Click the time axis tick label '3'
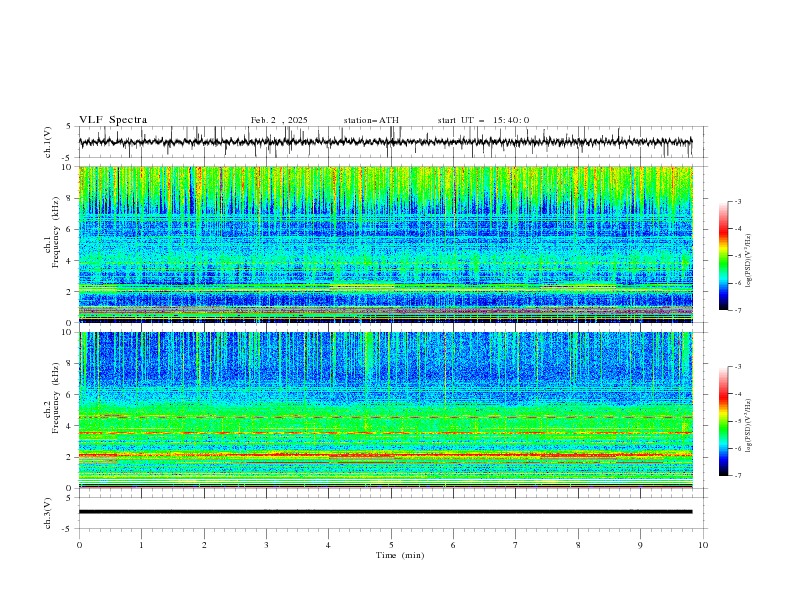792x612 pixels. 266,545
